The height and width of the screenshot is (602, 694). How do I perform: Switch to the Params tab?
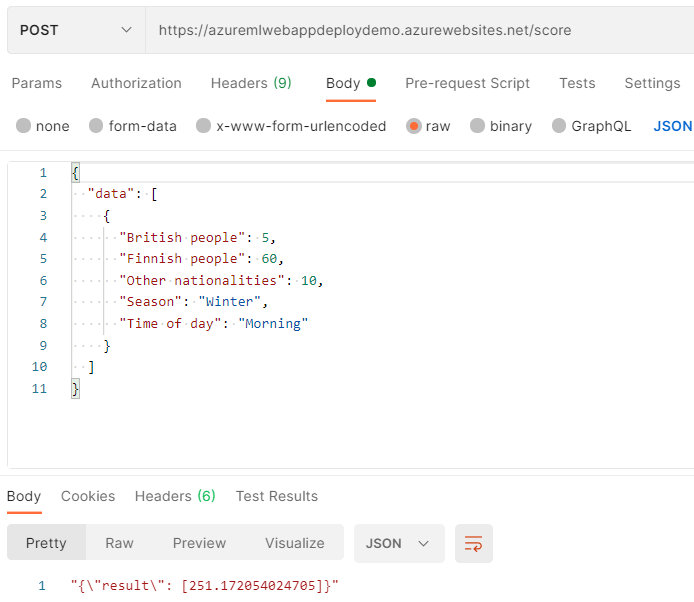[x=37, y=83]
